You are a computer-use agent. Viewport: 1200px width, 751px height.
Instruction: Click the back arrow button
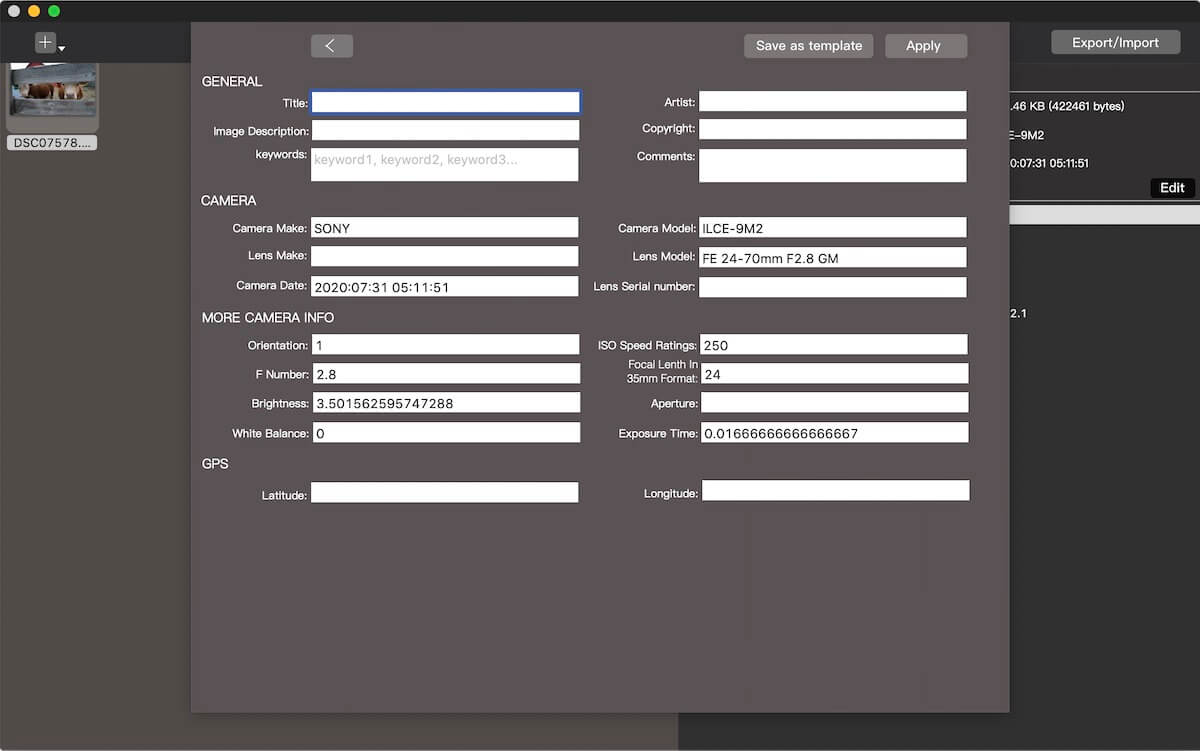pyautogui.click(x=331, y=46)
